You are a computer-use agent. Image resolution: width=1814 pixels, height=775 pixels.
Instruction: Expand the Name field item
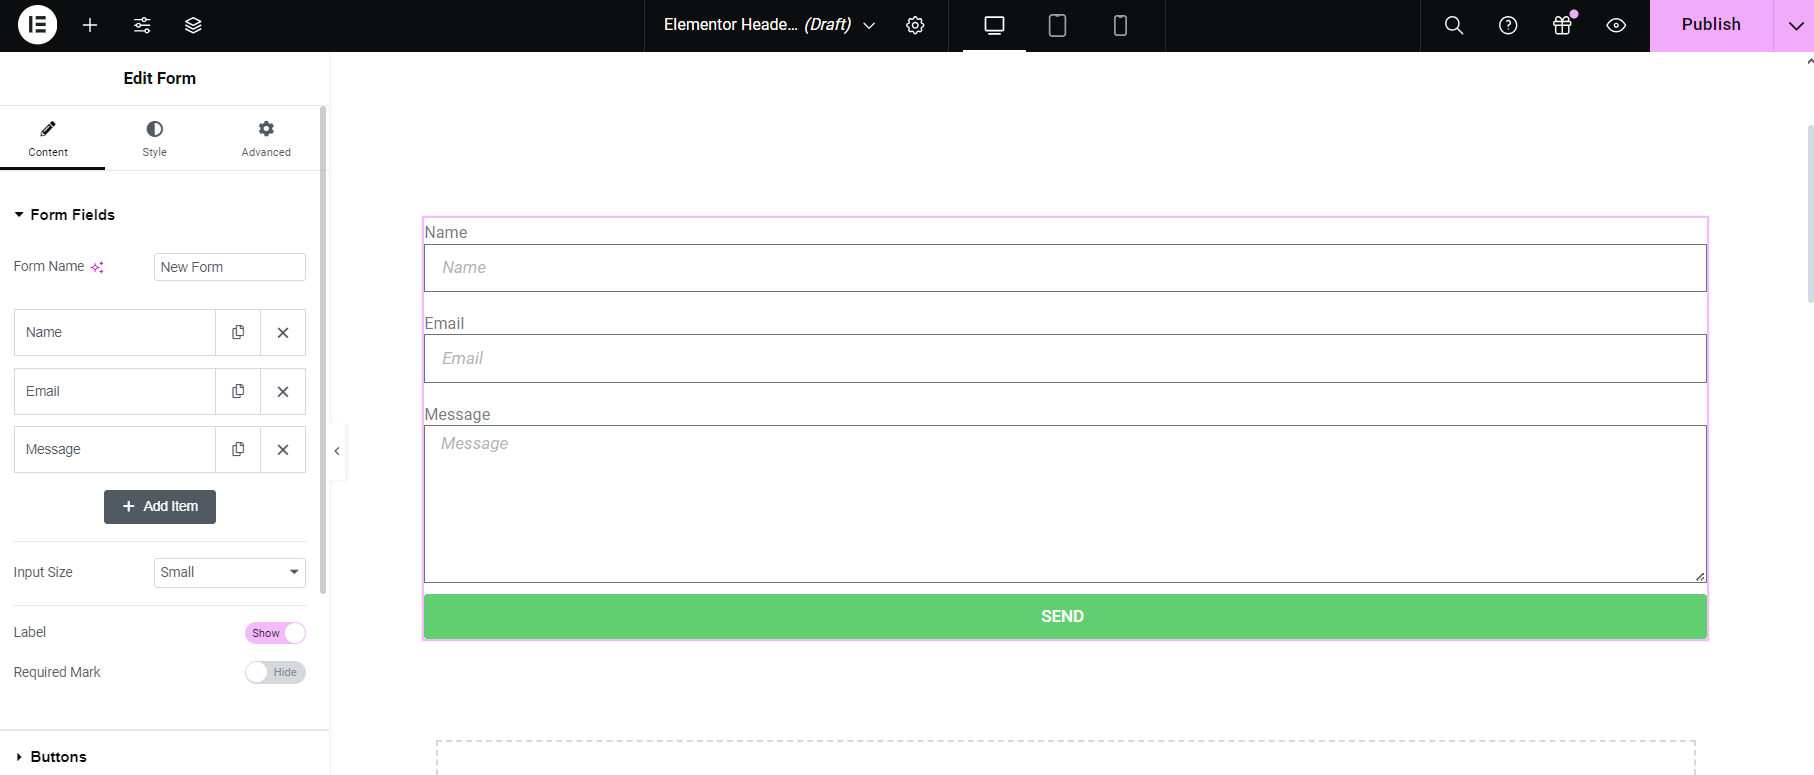[x=115, y=332]
